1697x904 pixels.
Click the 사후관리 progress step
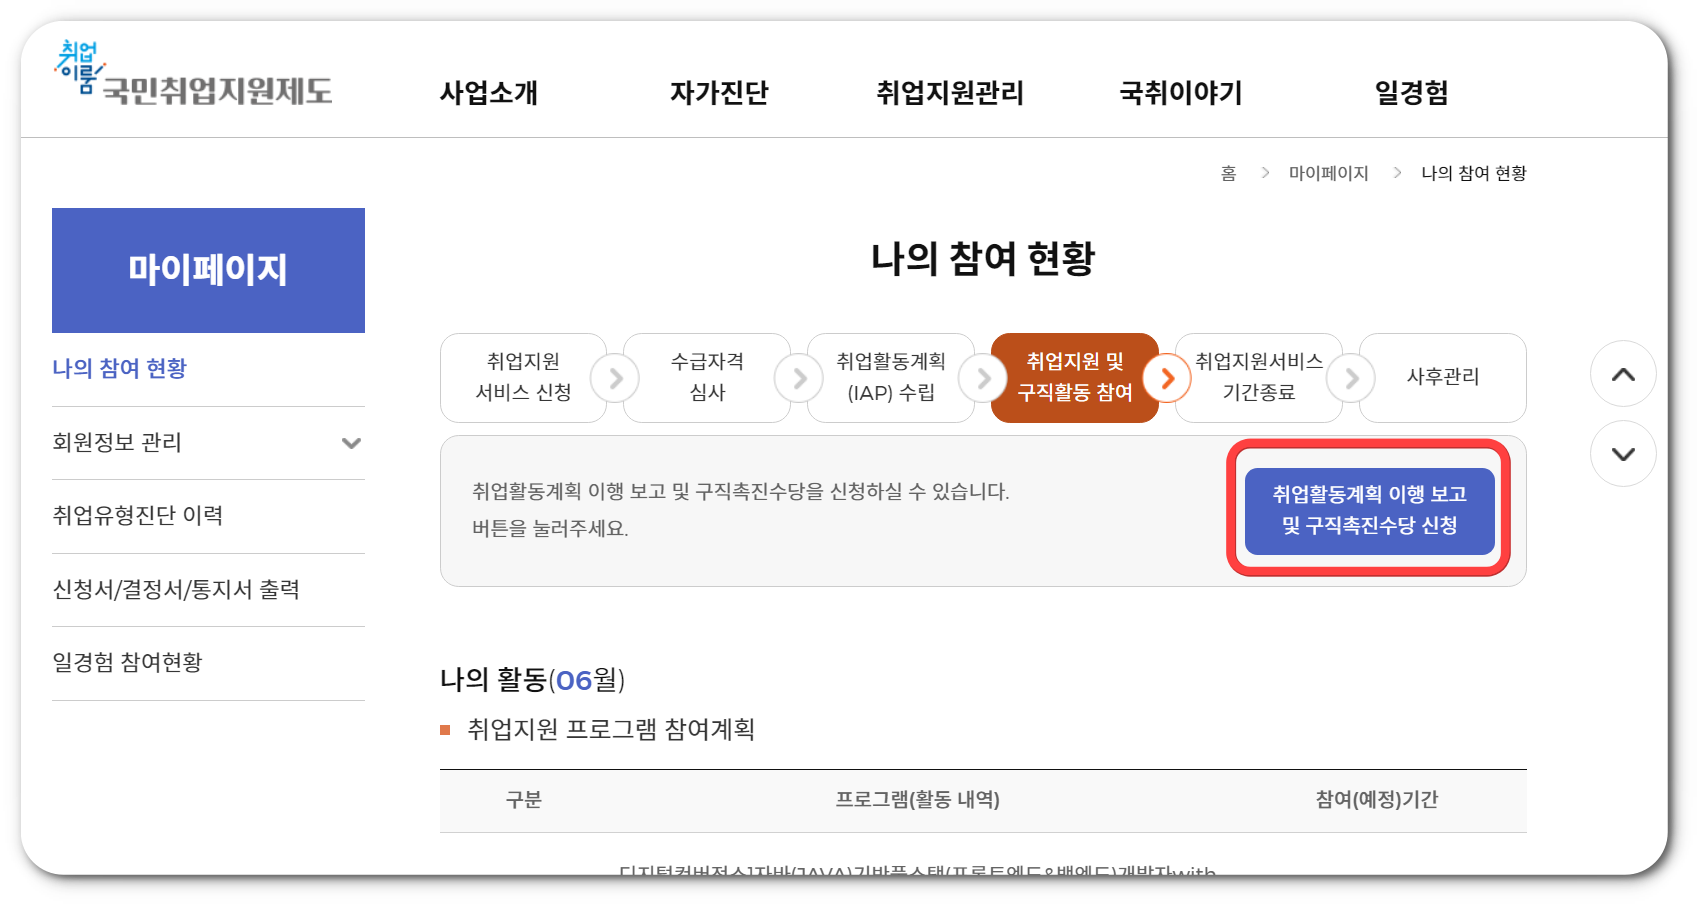[x=1443, y=378]
